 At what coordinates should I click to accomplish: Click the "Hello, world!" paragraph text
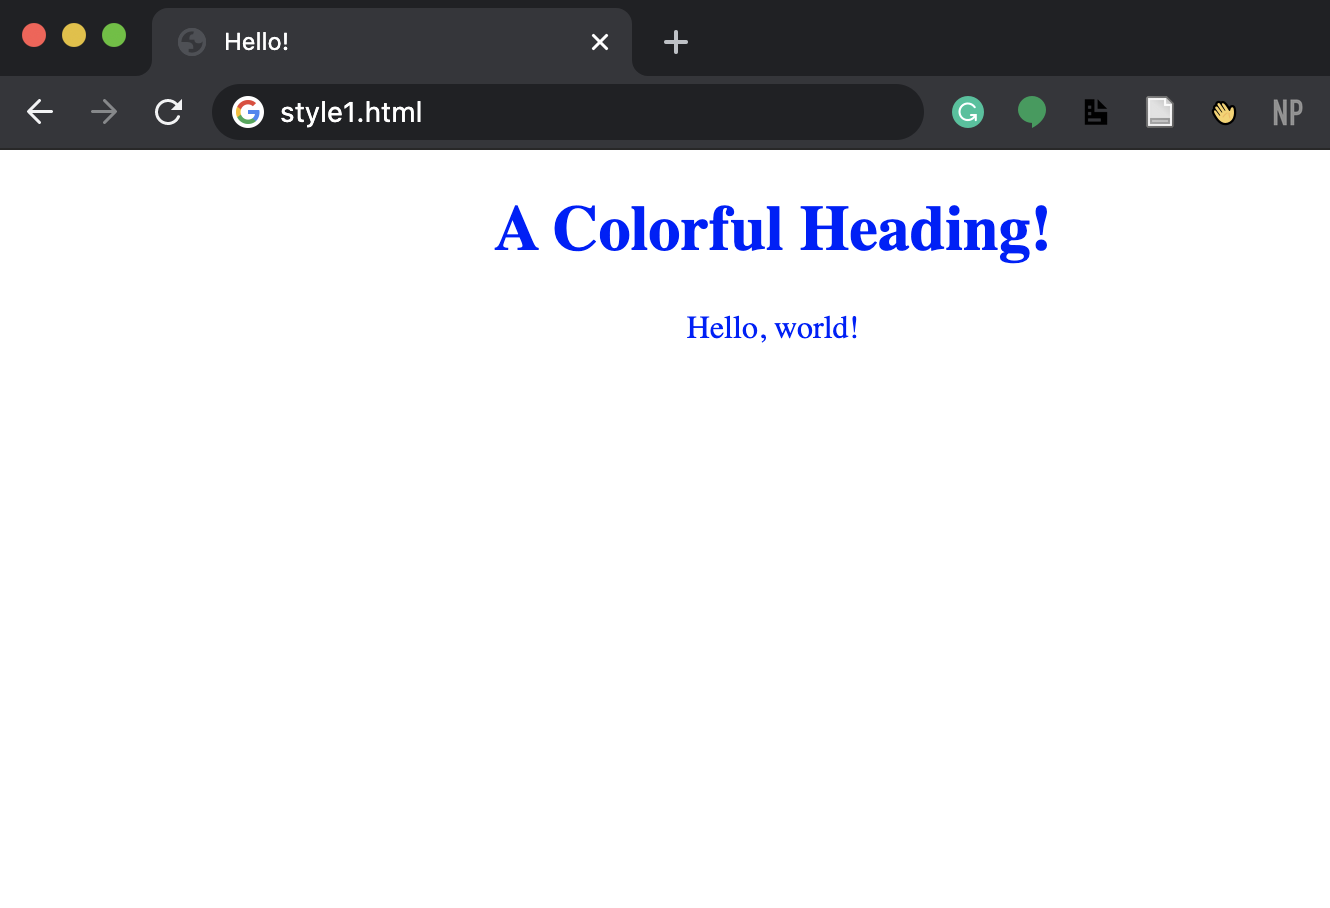click(x=772, y=328)
